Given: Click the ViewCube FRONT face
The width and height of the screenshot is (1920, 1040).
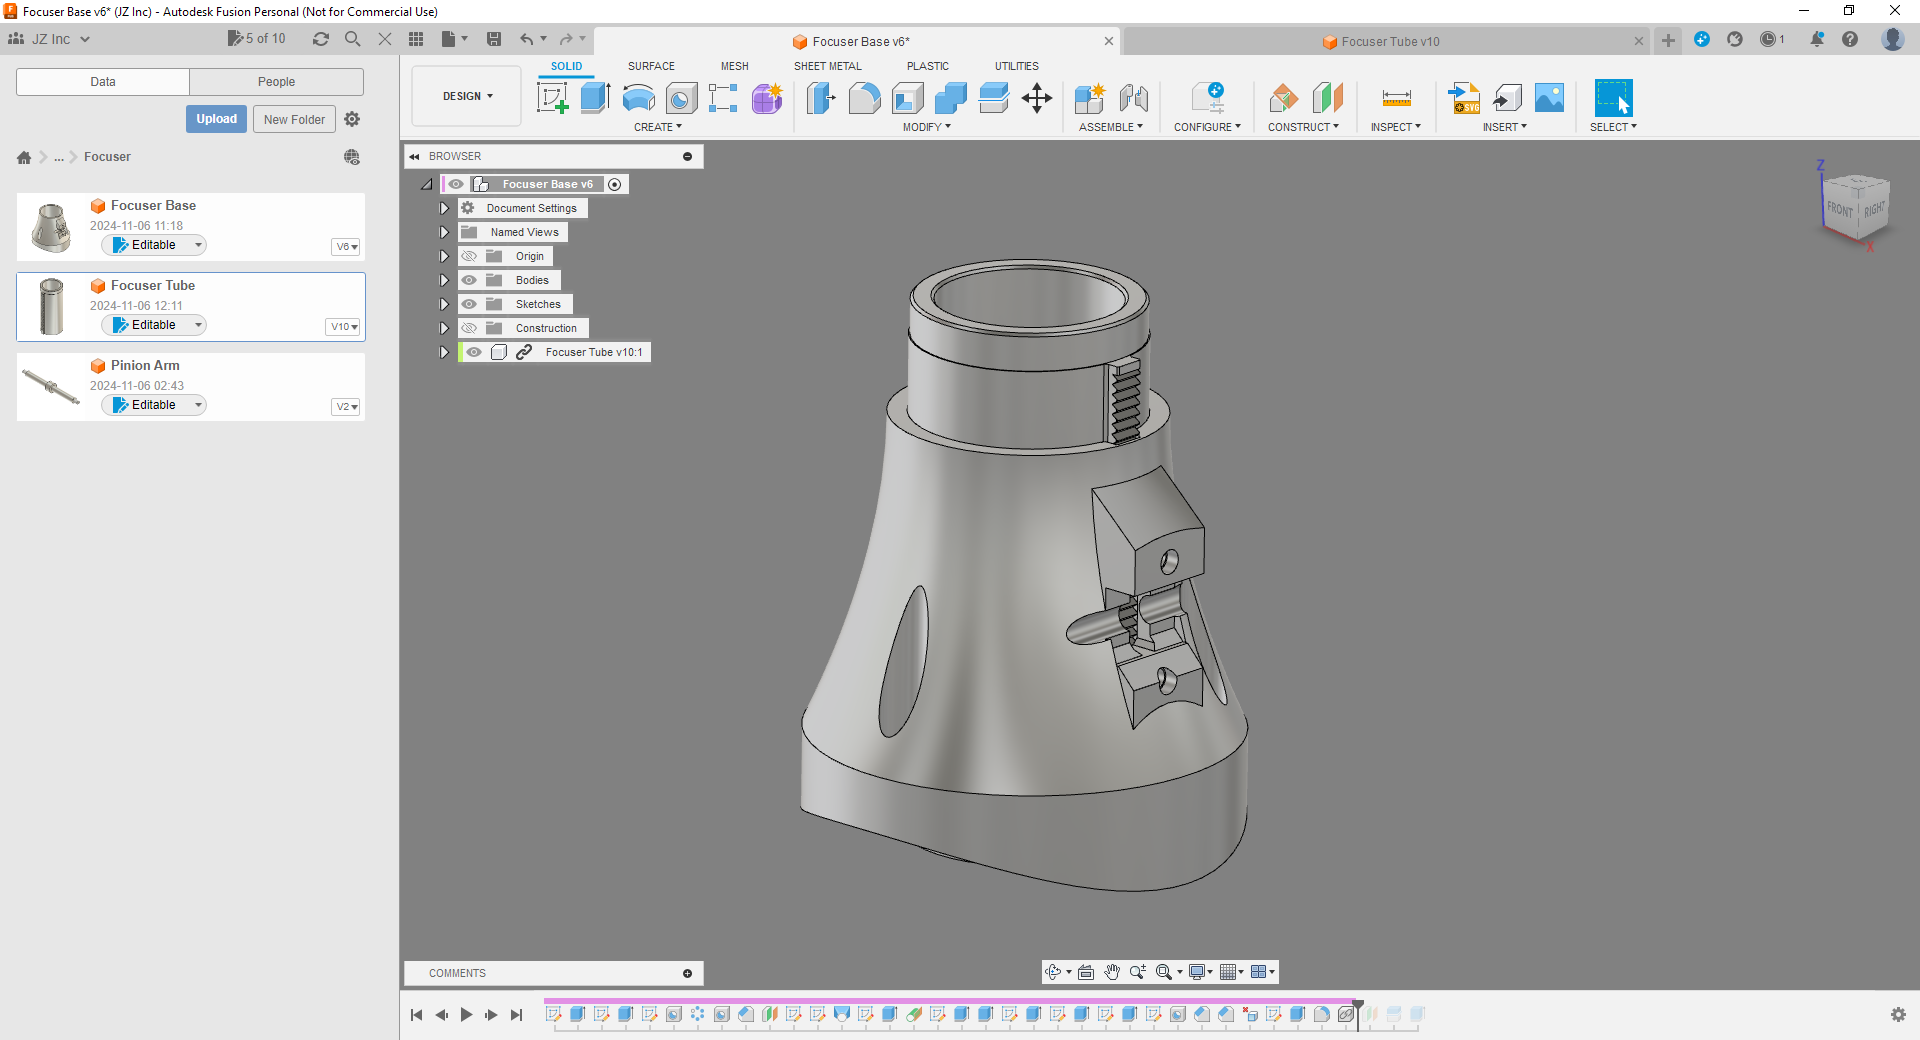Looking at the screenshot, I should (1840, 209).
